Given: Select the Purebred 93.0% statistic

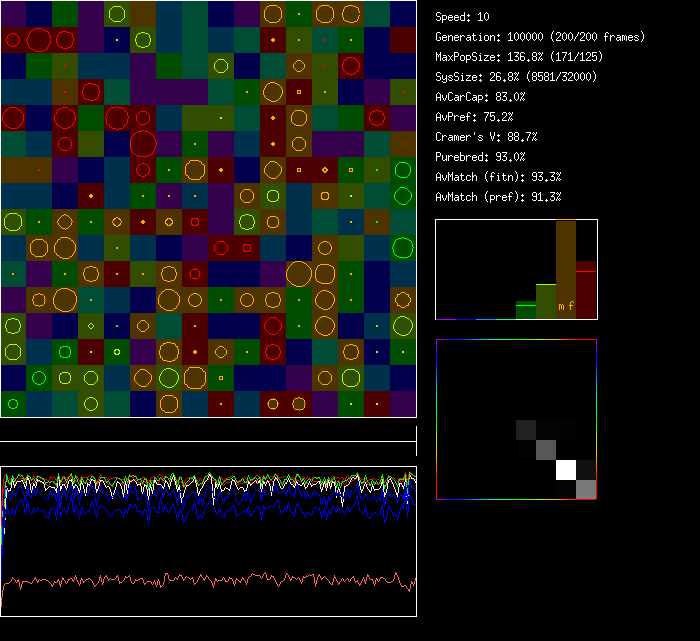Looking at the screenshot, I should coord(481,157).
